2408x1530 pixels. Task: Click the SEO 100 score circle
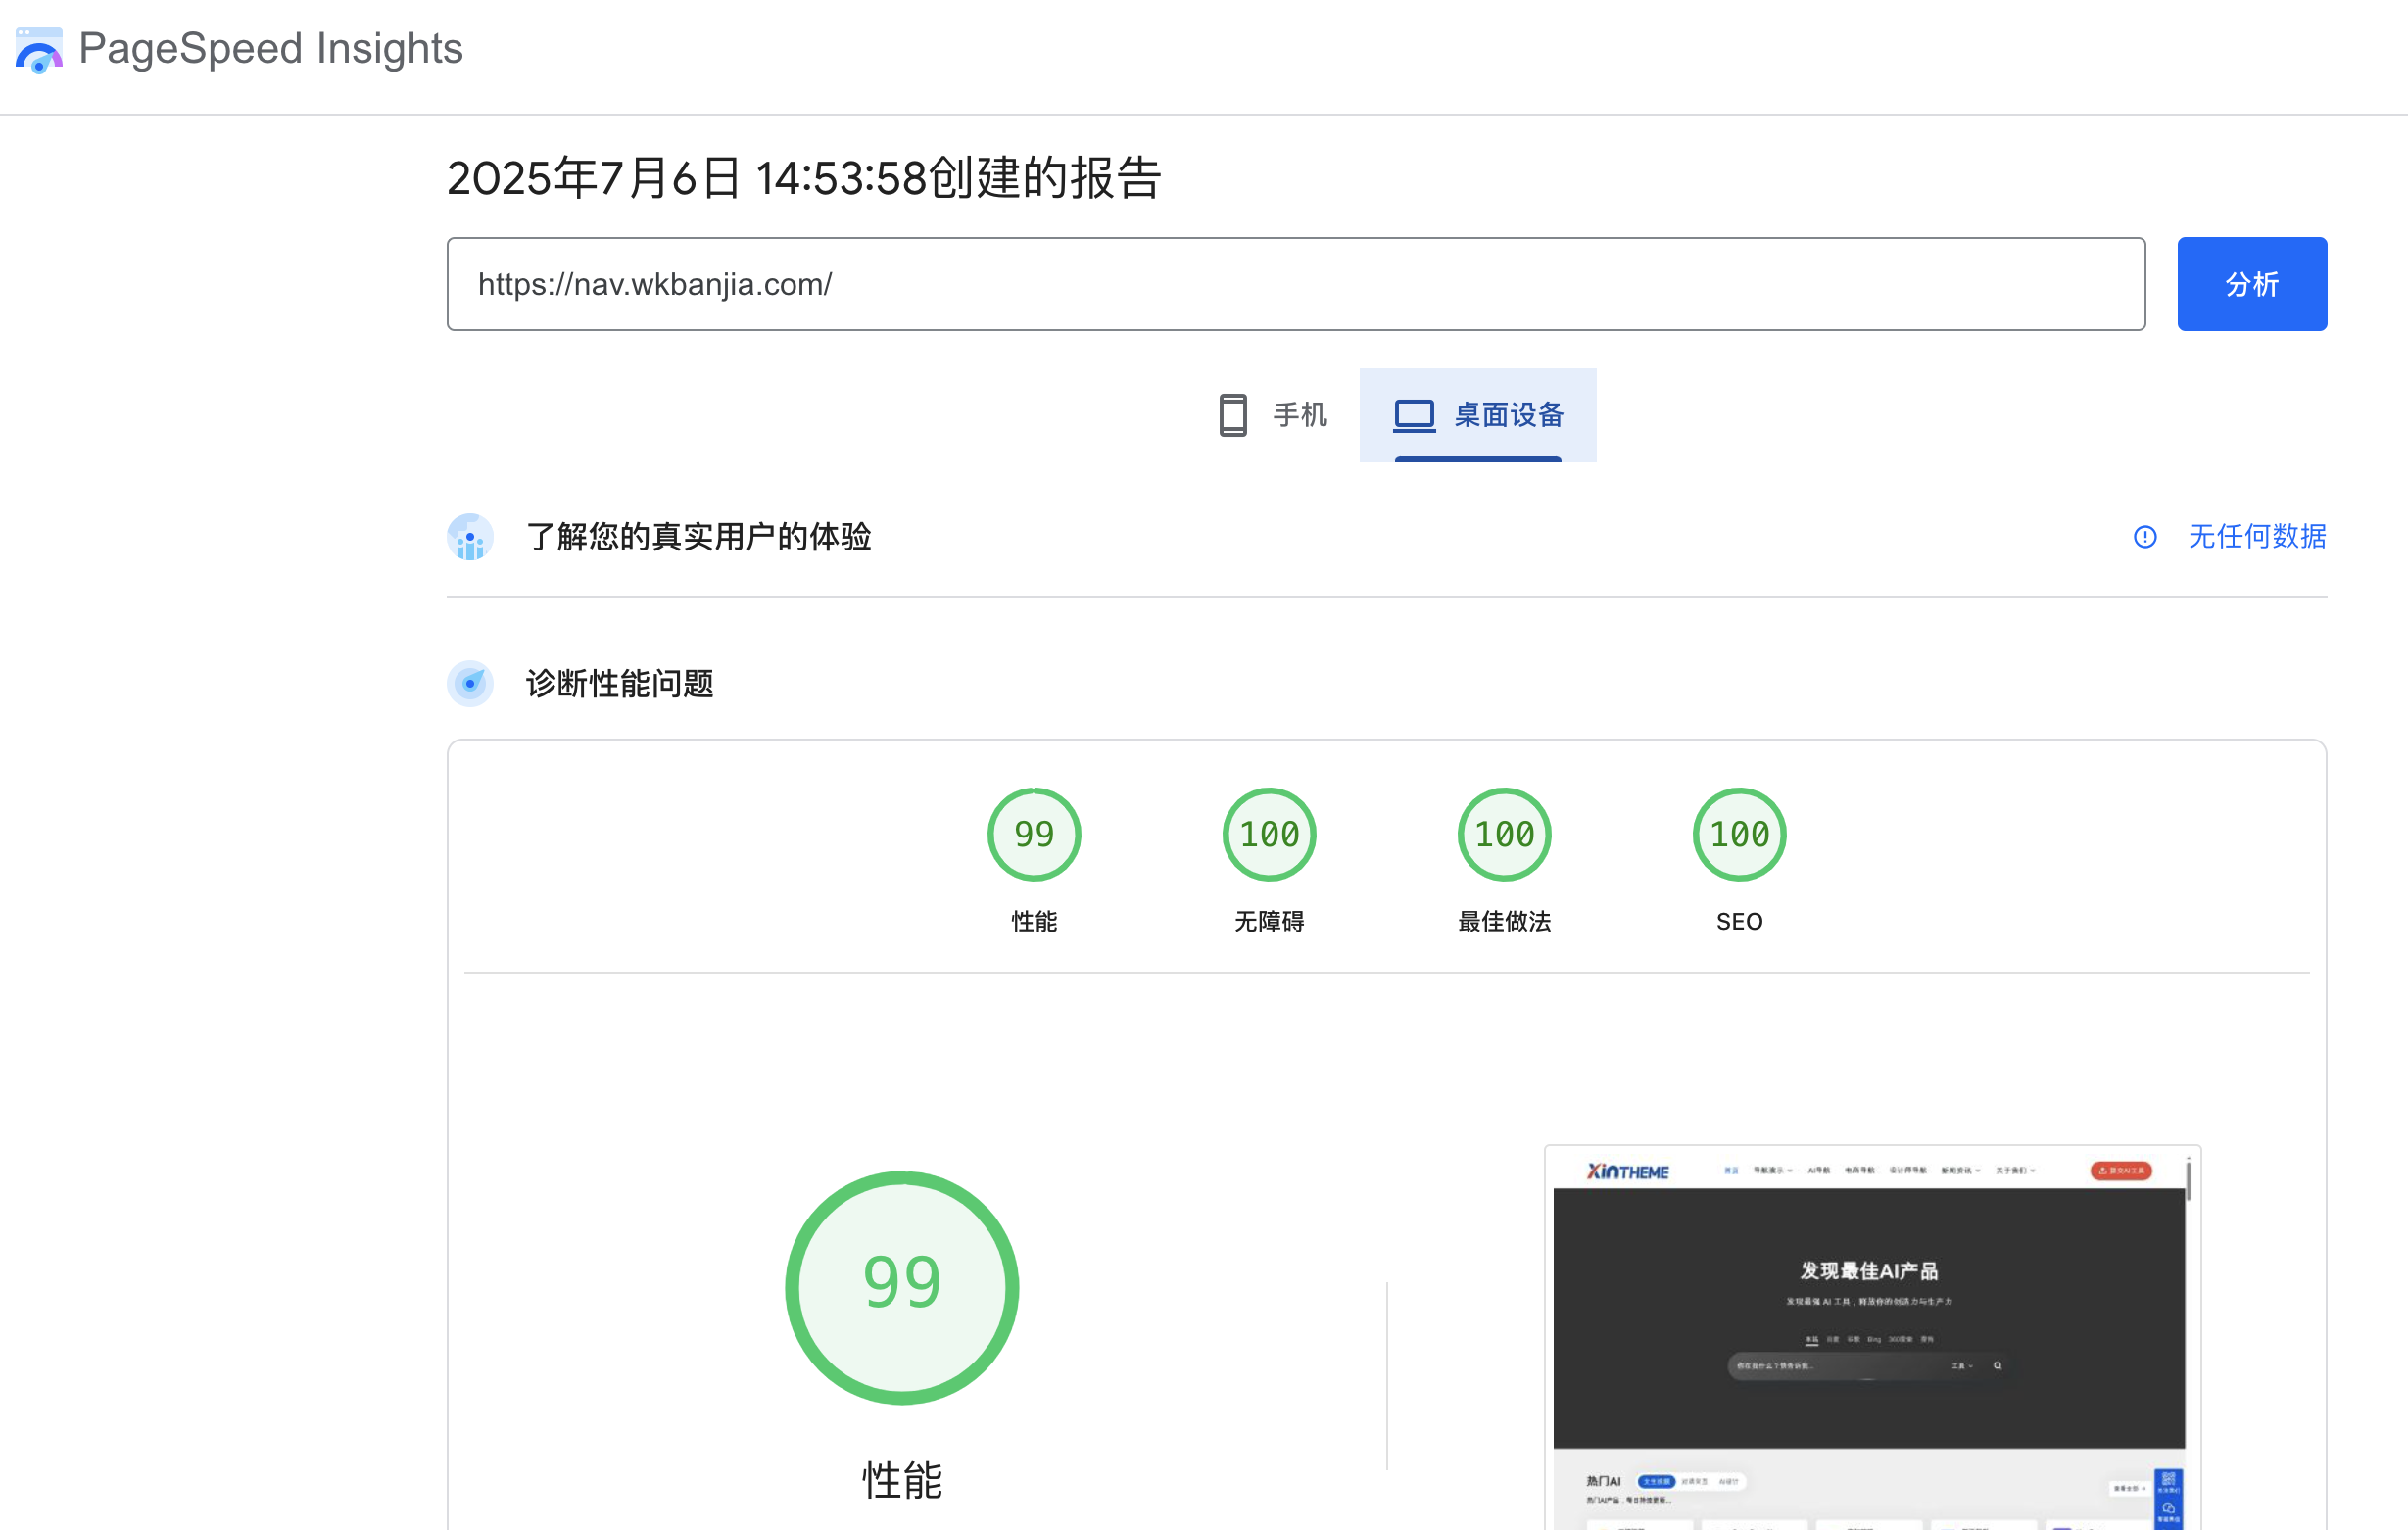[x=1739, y=833]
